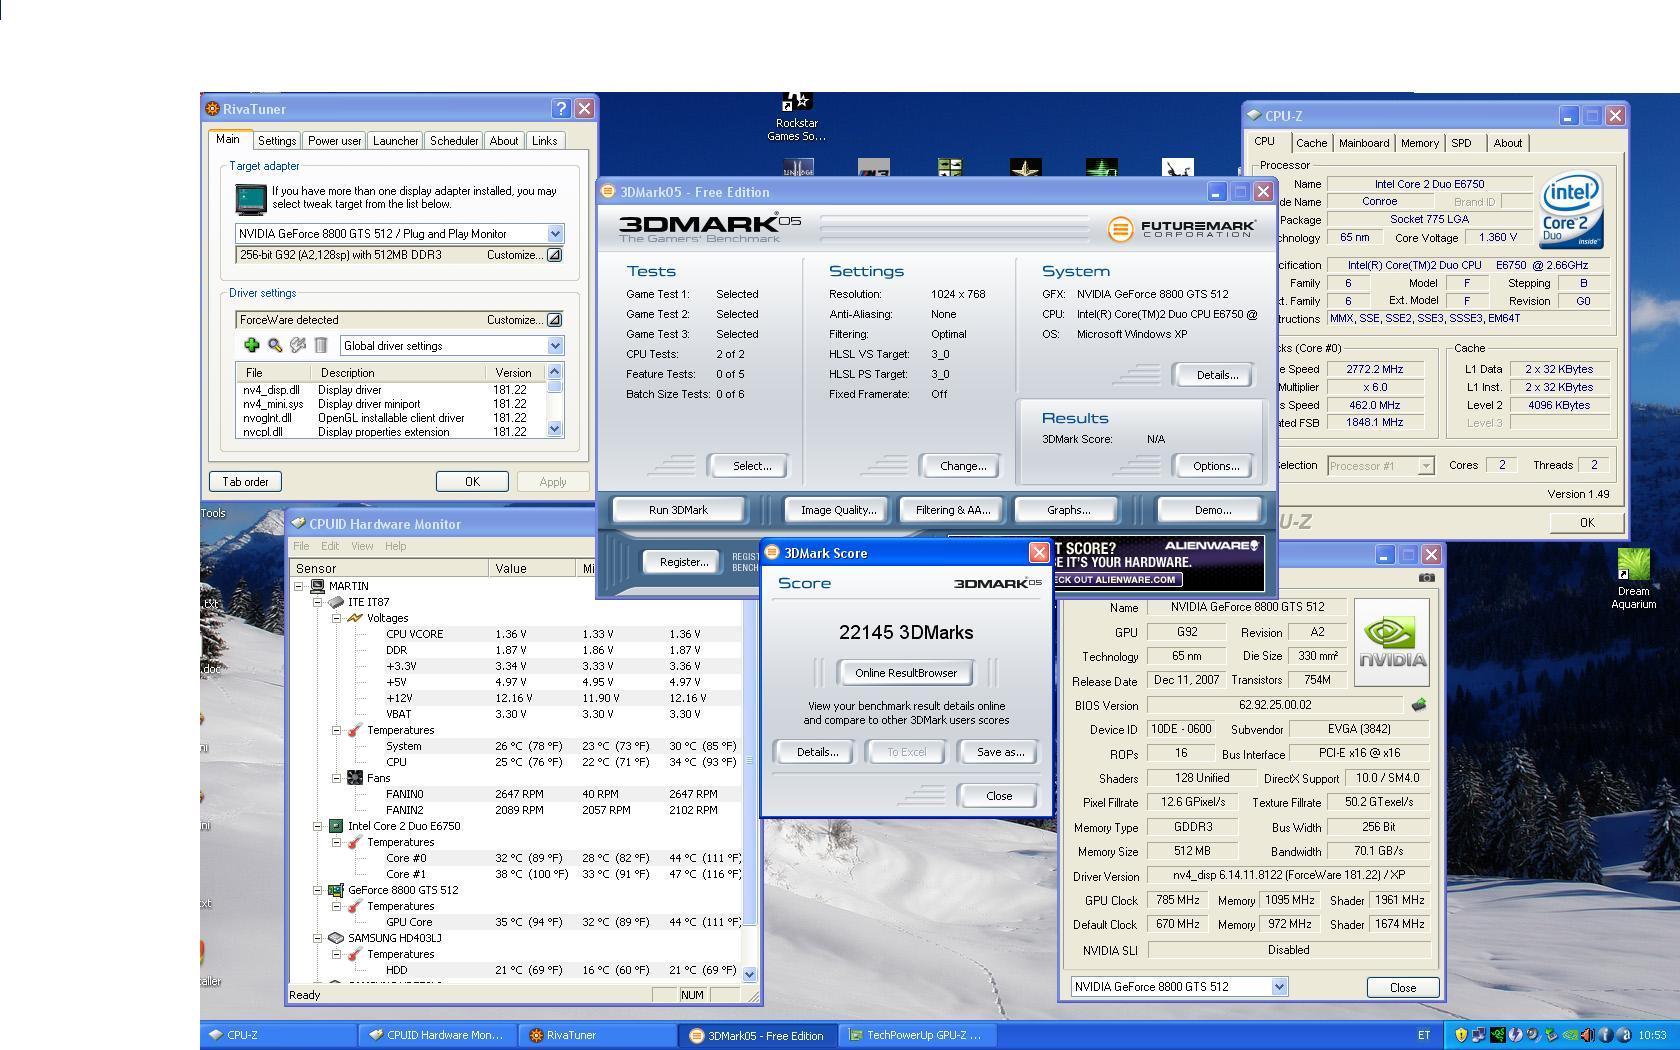Switch to RivaTuner Scheduler tab
The width and height of the screenshot is (1680, 1050).
click(454, 141)
